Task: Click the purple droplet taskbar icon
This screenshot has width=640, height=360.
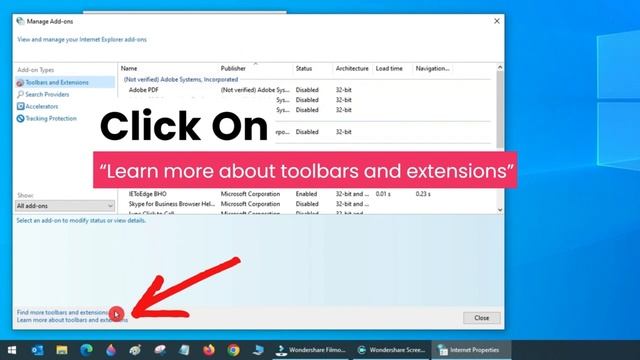Action: 111,350
